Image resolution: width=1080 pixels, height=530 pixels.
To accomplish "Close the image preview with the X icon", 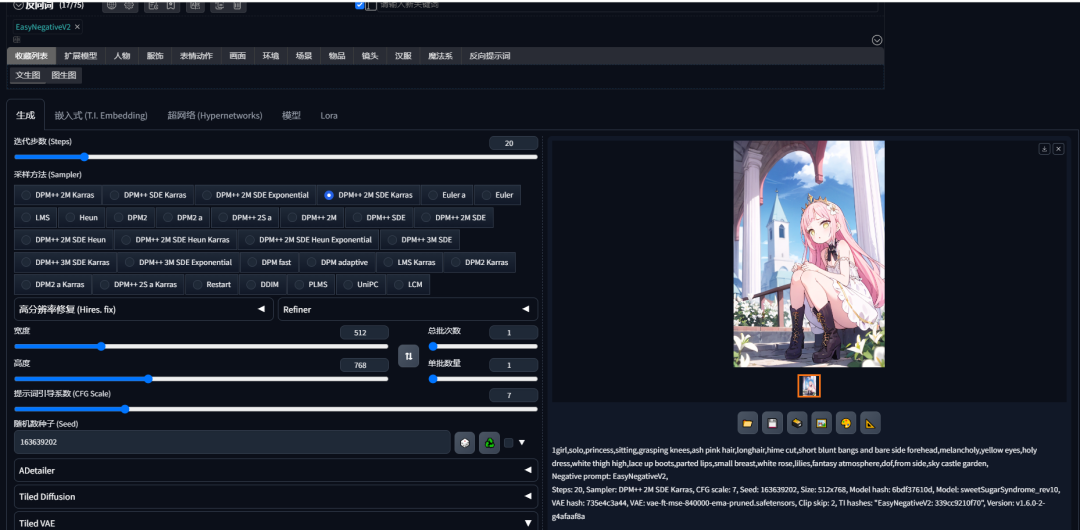I will point(1059,149).
